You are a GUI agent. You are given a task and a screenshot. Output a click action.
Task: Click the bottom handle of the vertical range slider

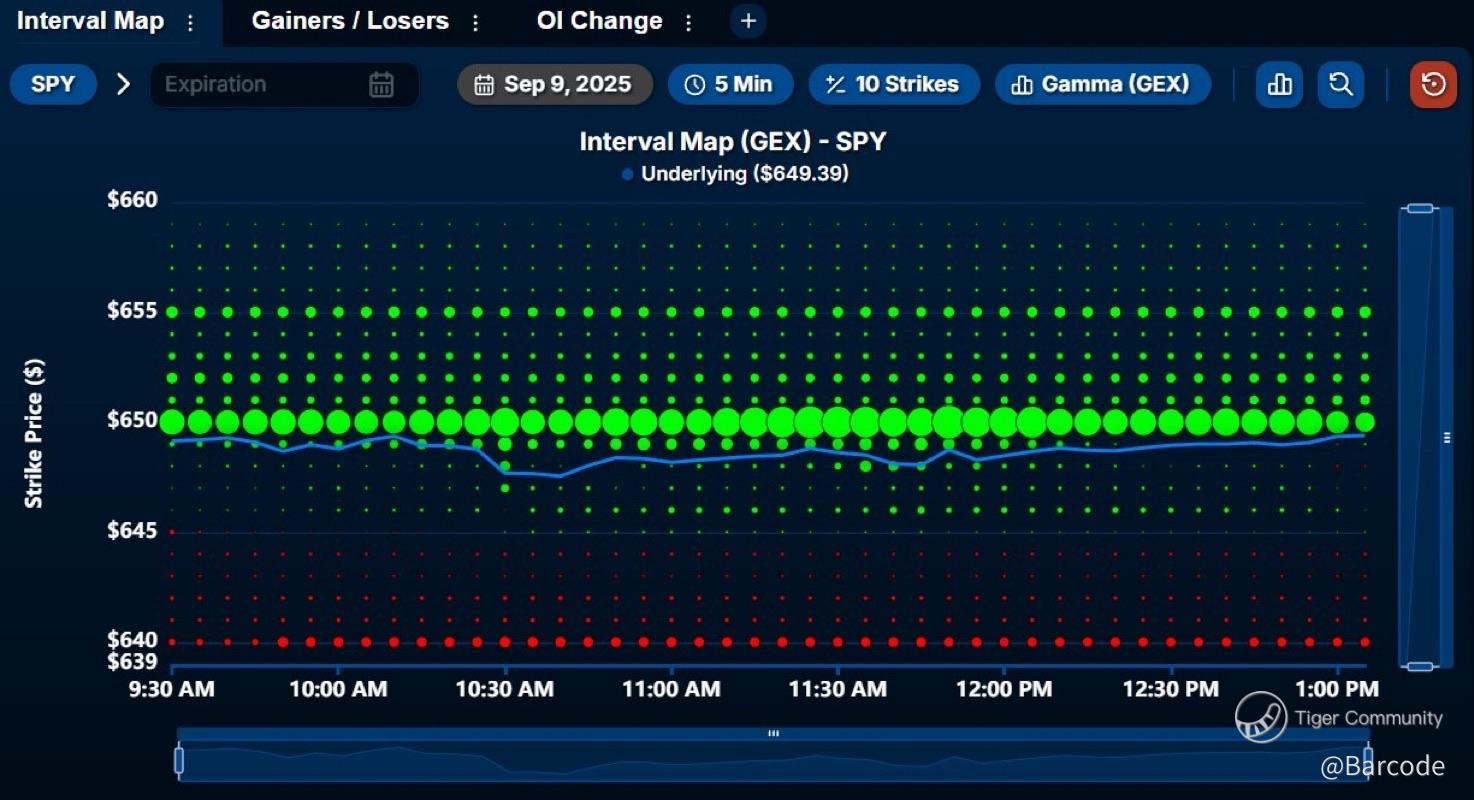point(1420,666)
